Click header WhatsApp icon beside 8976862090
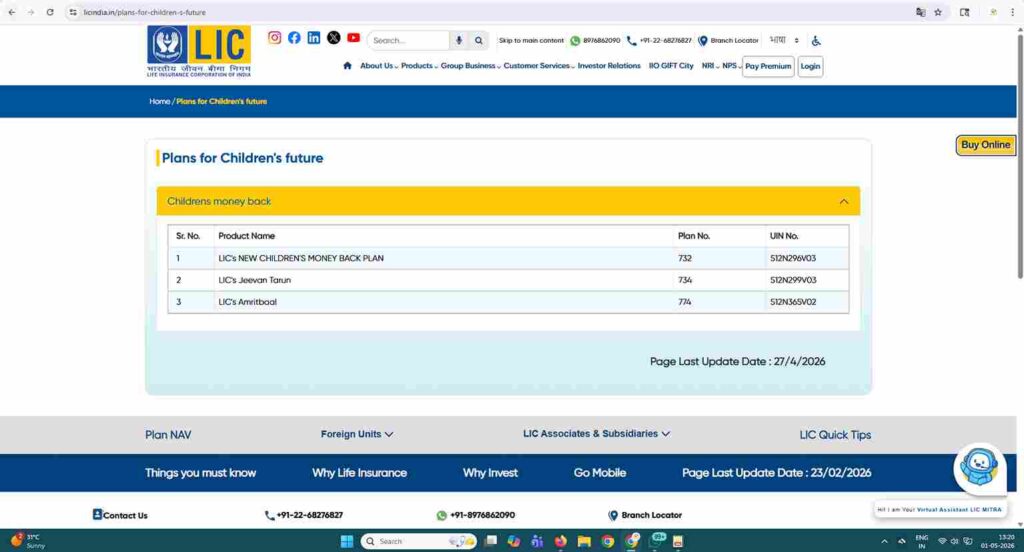Viewport: 1024px width, 552px height. coord(575,41)
